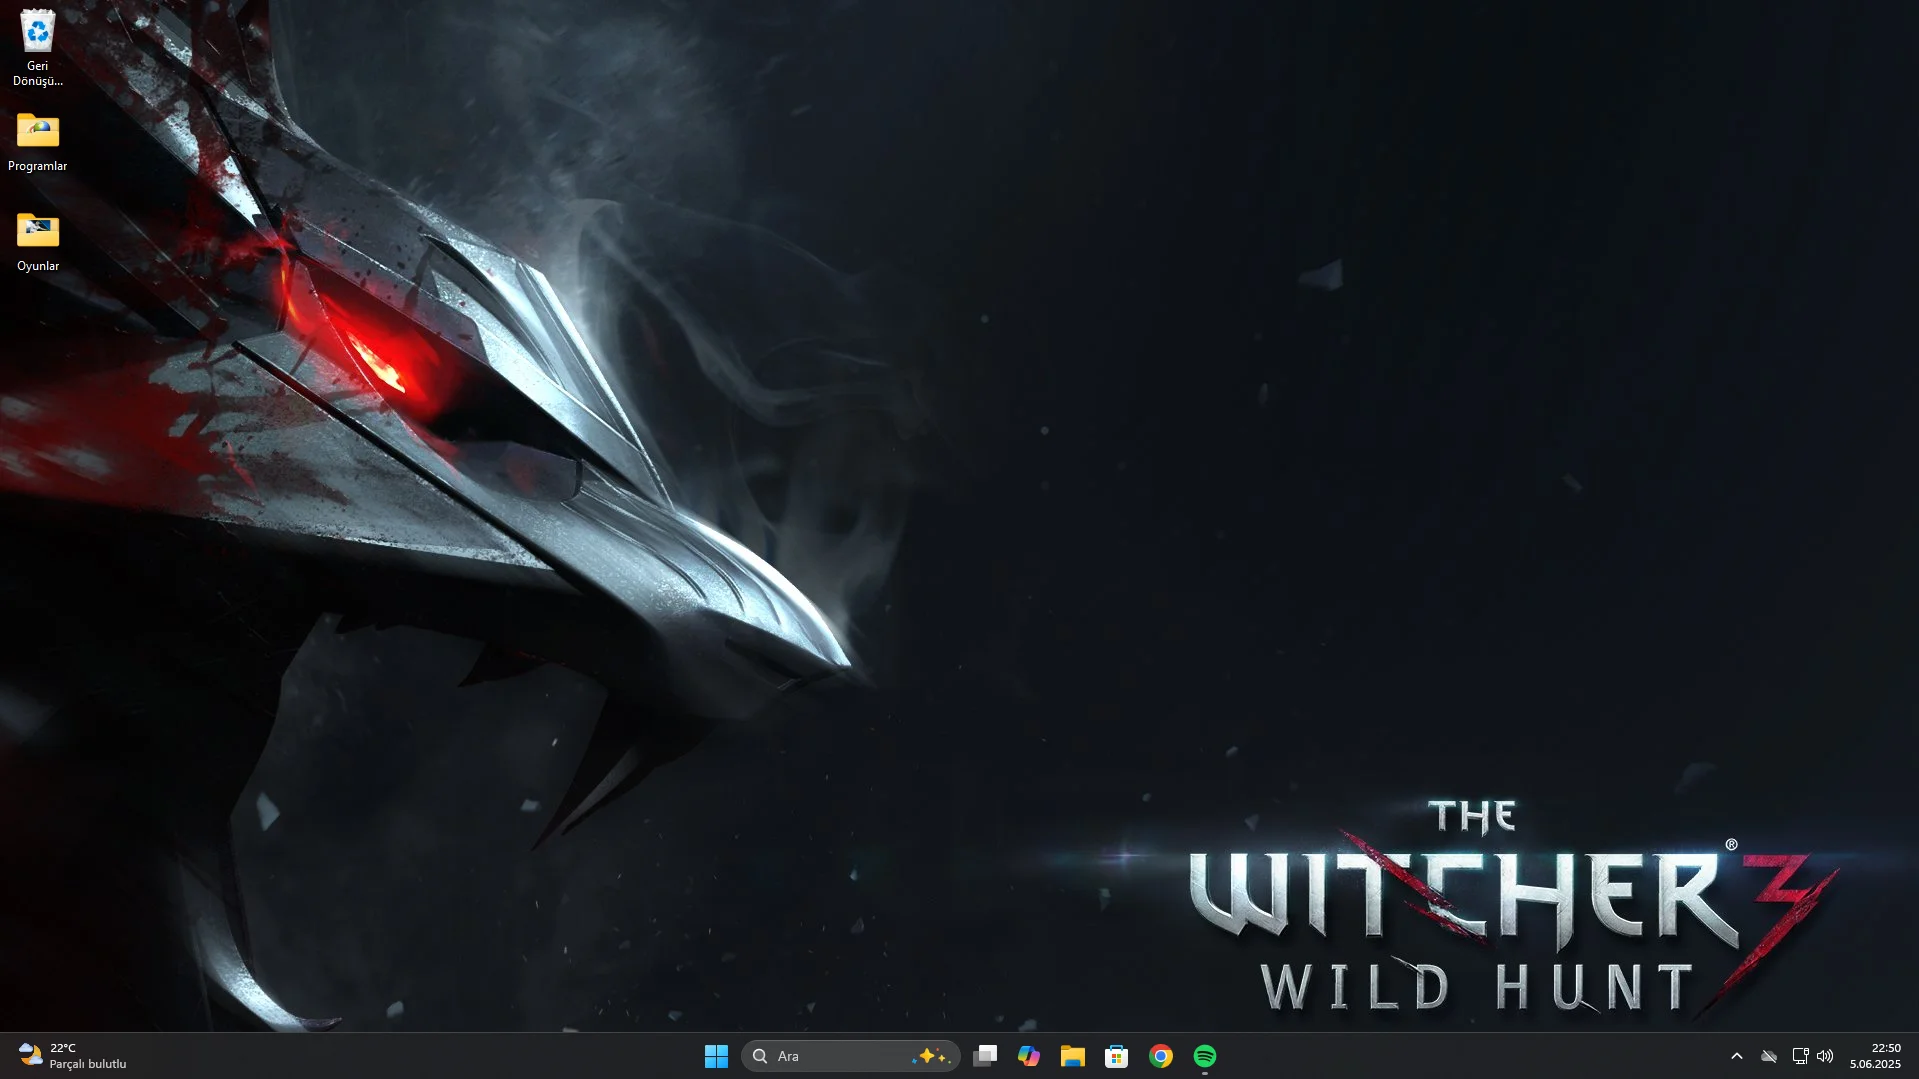Open the clock and date 22:50 panel
The width and height of the screenshot is (1919, 1079).
(1875, 1056)
